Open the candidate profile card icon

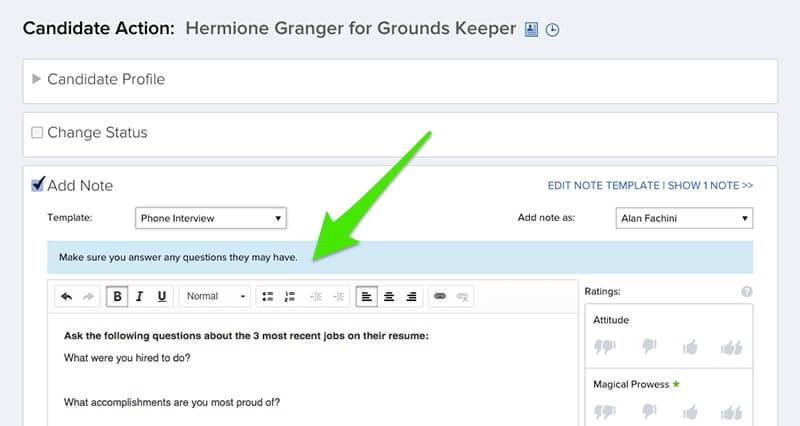coord(531,30)
